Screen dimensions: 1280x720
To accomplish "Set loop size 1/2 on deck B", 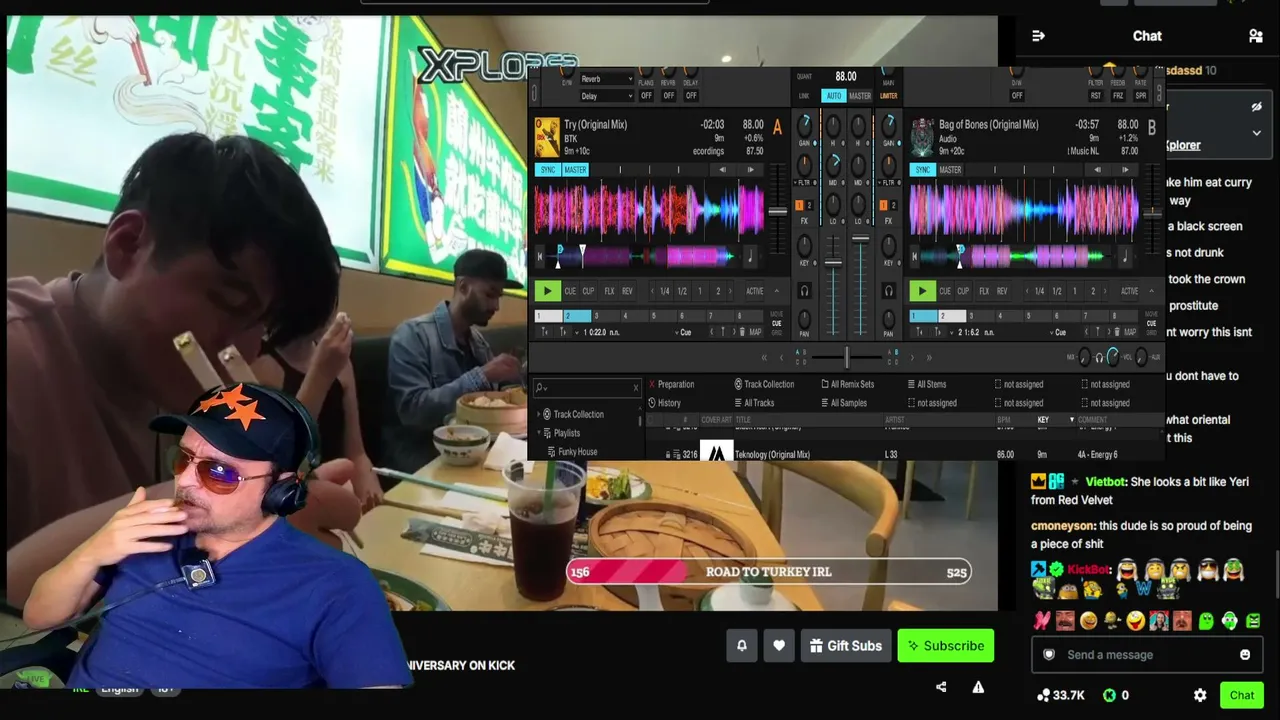I will pyautogui.click(x=1057, y=291).
